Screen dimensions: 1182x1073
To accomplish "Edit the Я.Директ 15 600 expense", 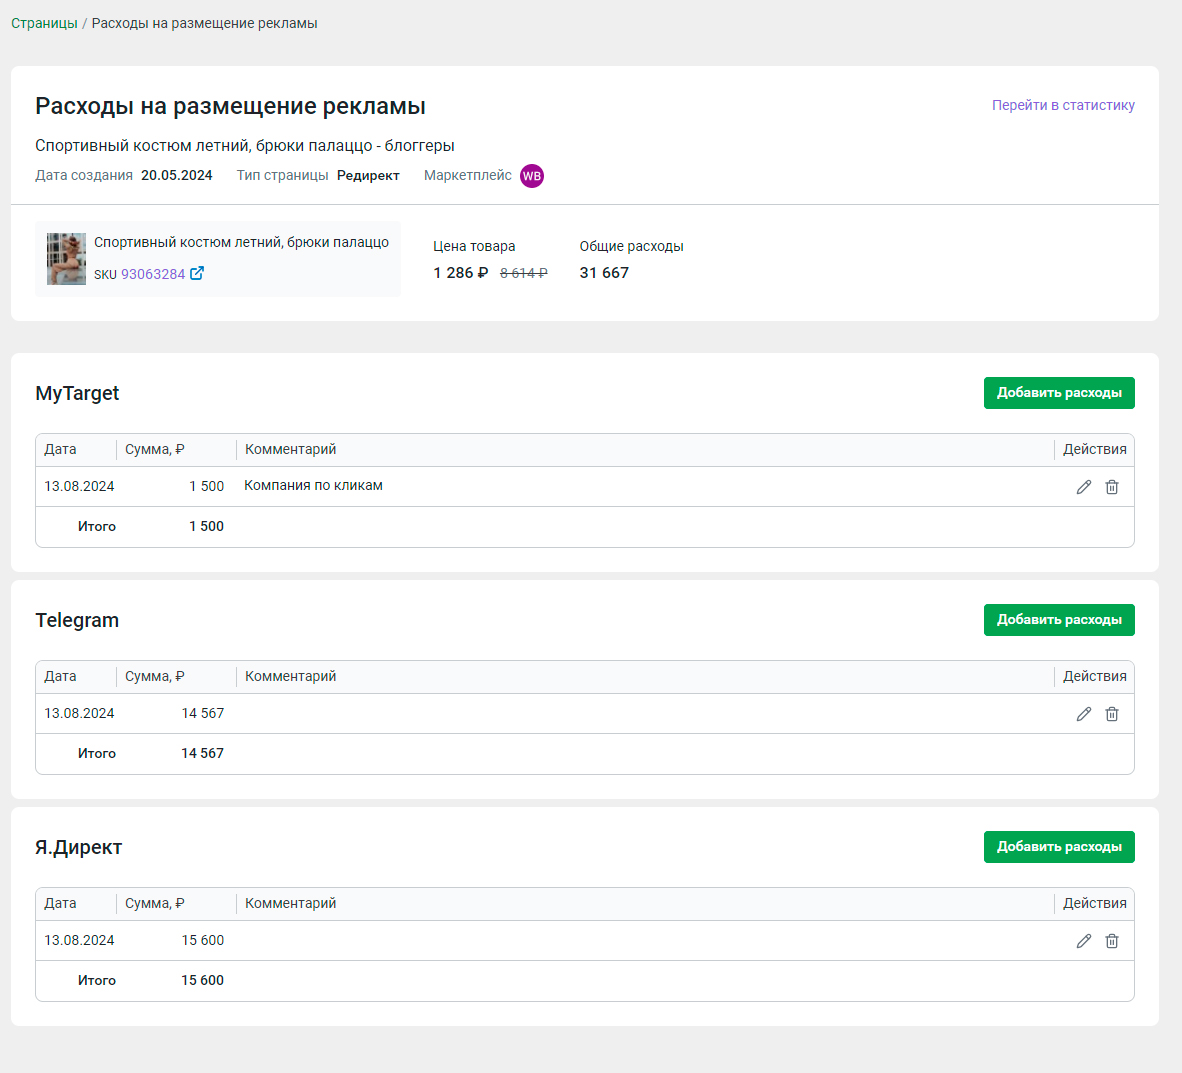I will [x=1083, y=941].
